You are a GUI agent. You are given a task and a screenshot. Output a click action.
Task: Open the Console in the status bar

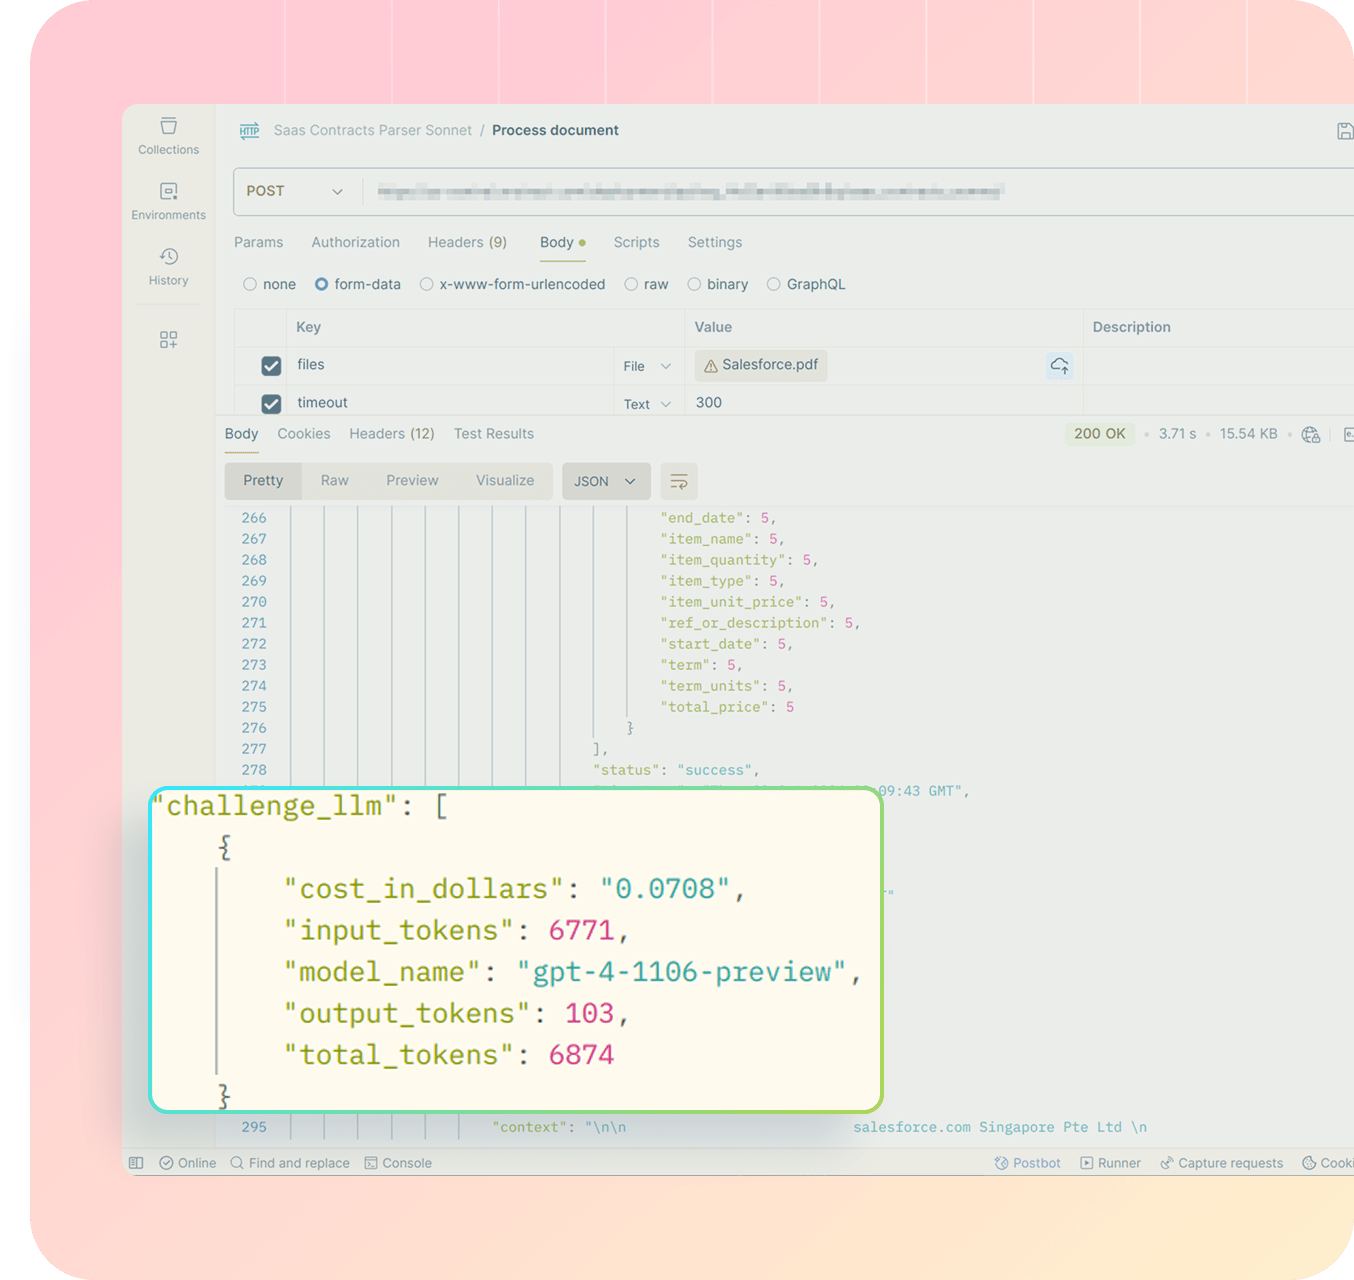398,1163
